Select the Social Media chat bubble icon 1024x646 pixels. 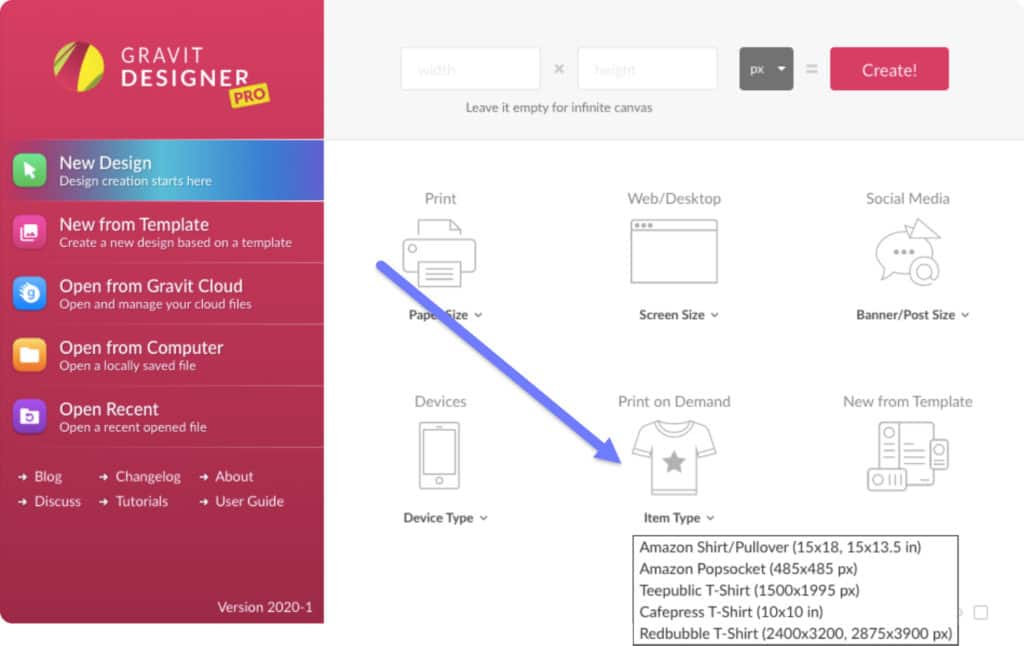click(907, 252)
